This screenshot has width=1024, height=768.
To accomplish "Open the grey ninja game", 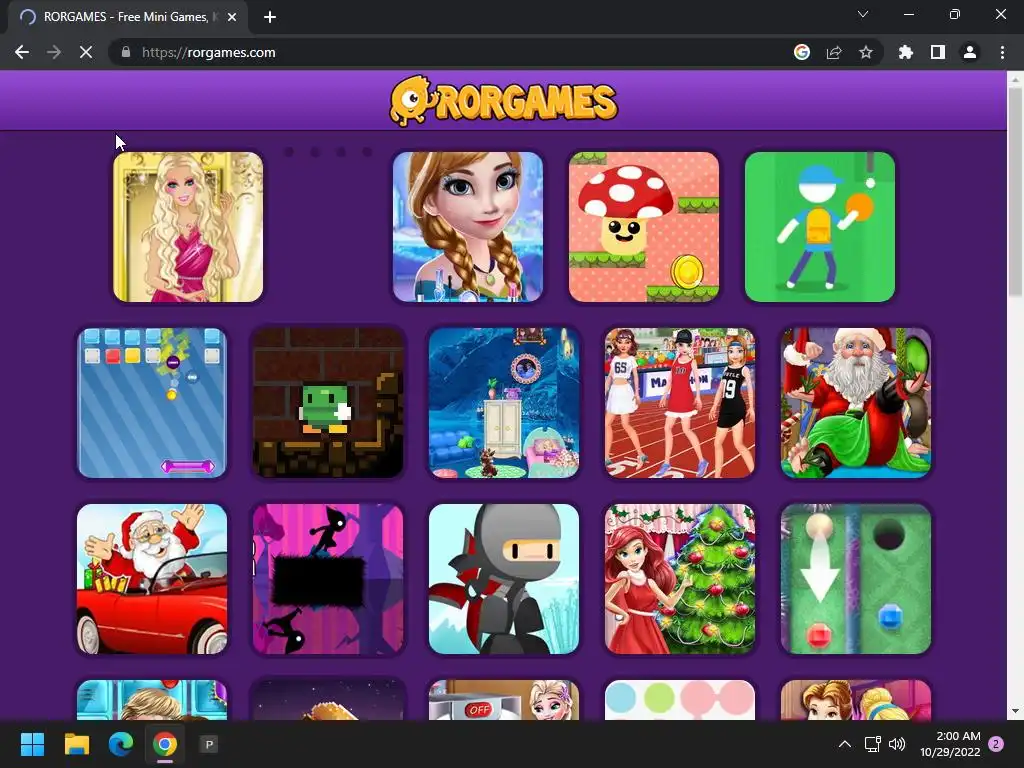I will coord(504,579).
